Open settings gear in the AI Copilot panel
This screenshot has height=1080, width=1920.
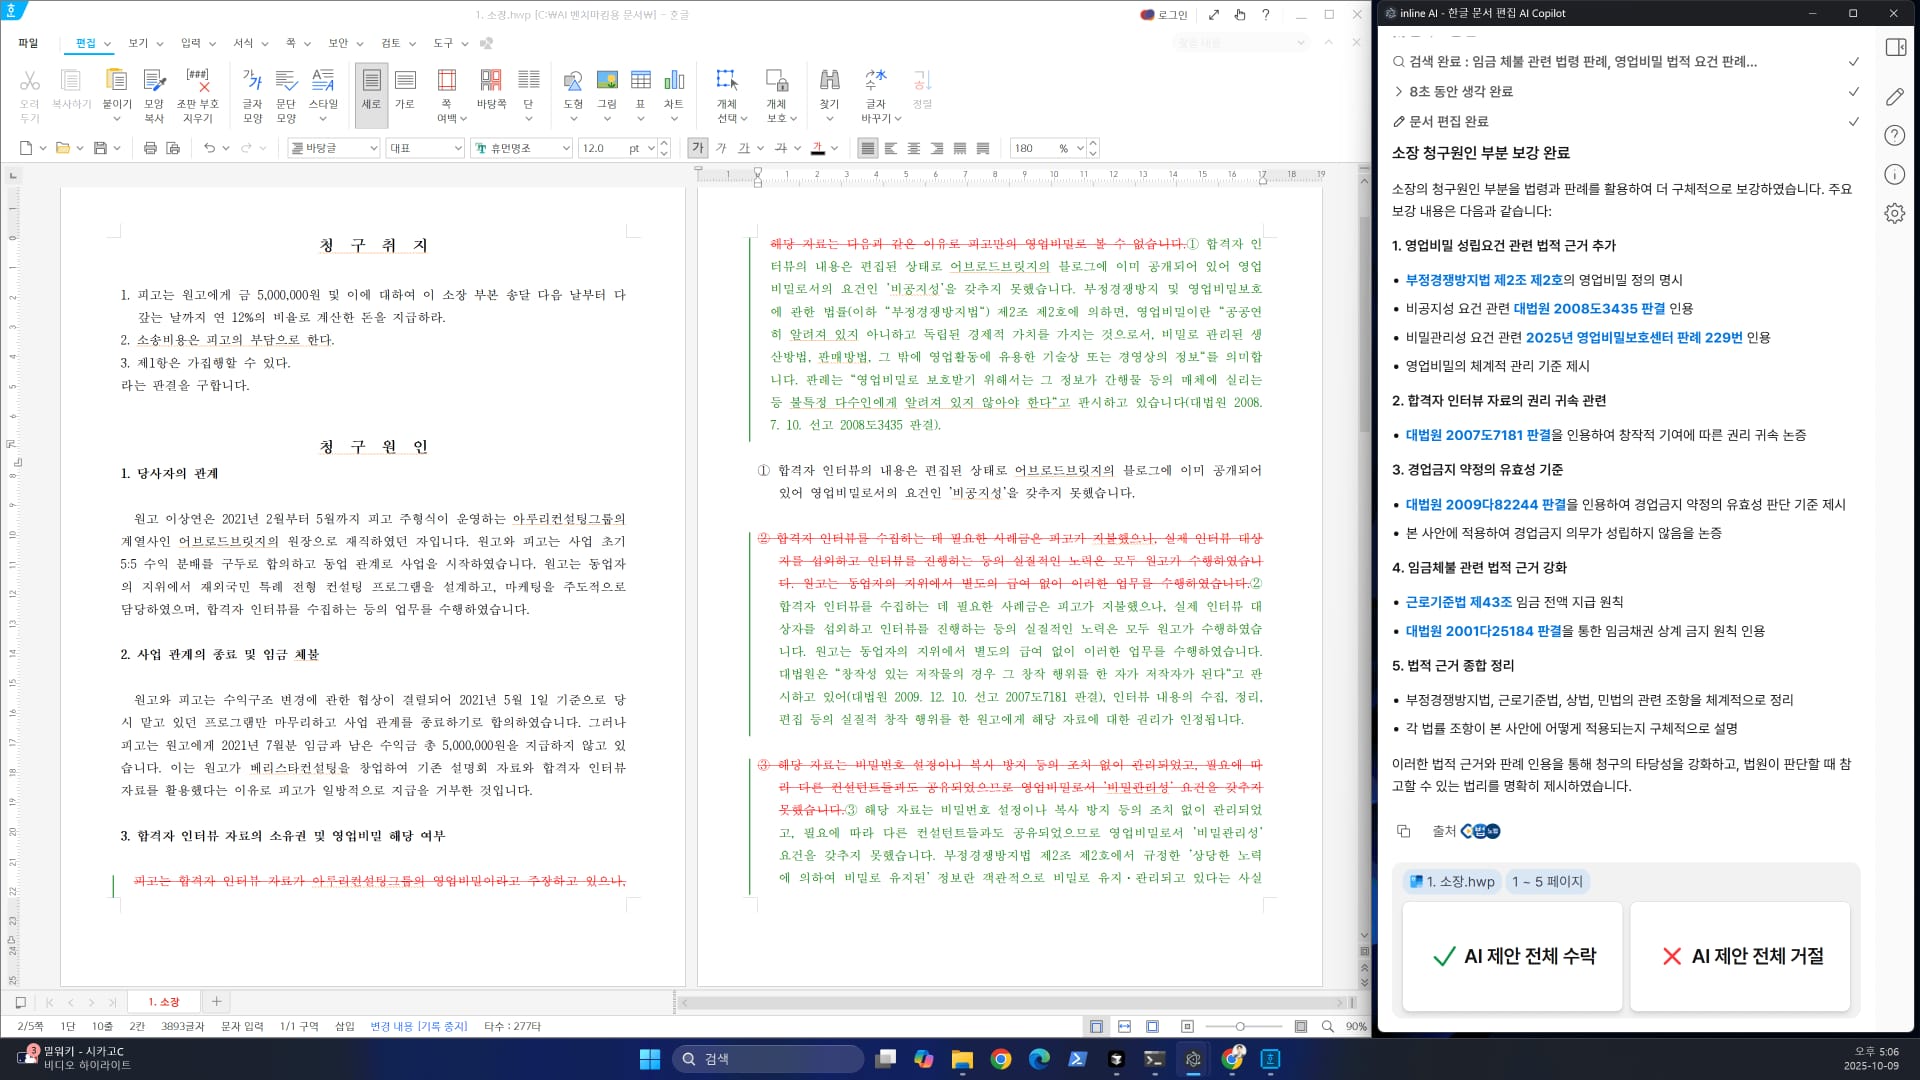[1893, 212]
